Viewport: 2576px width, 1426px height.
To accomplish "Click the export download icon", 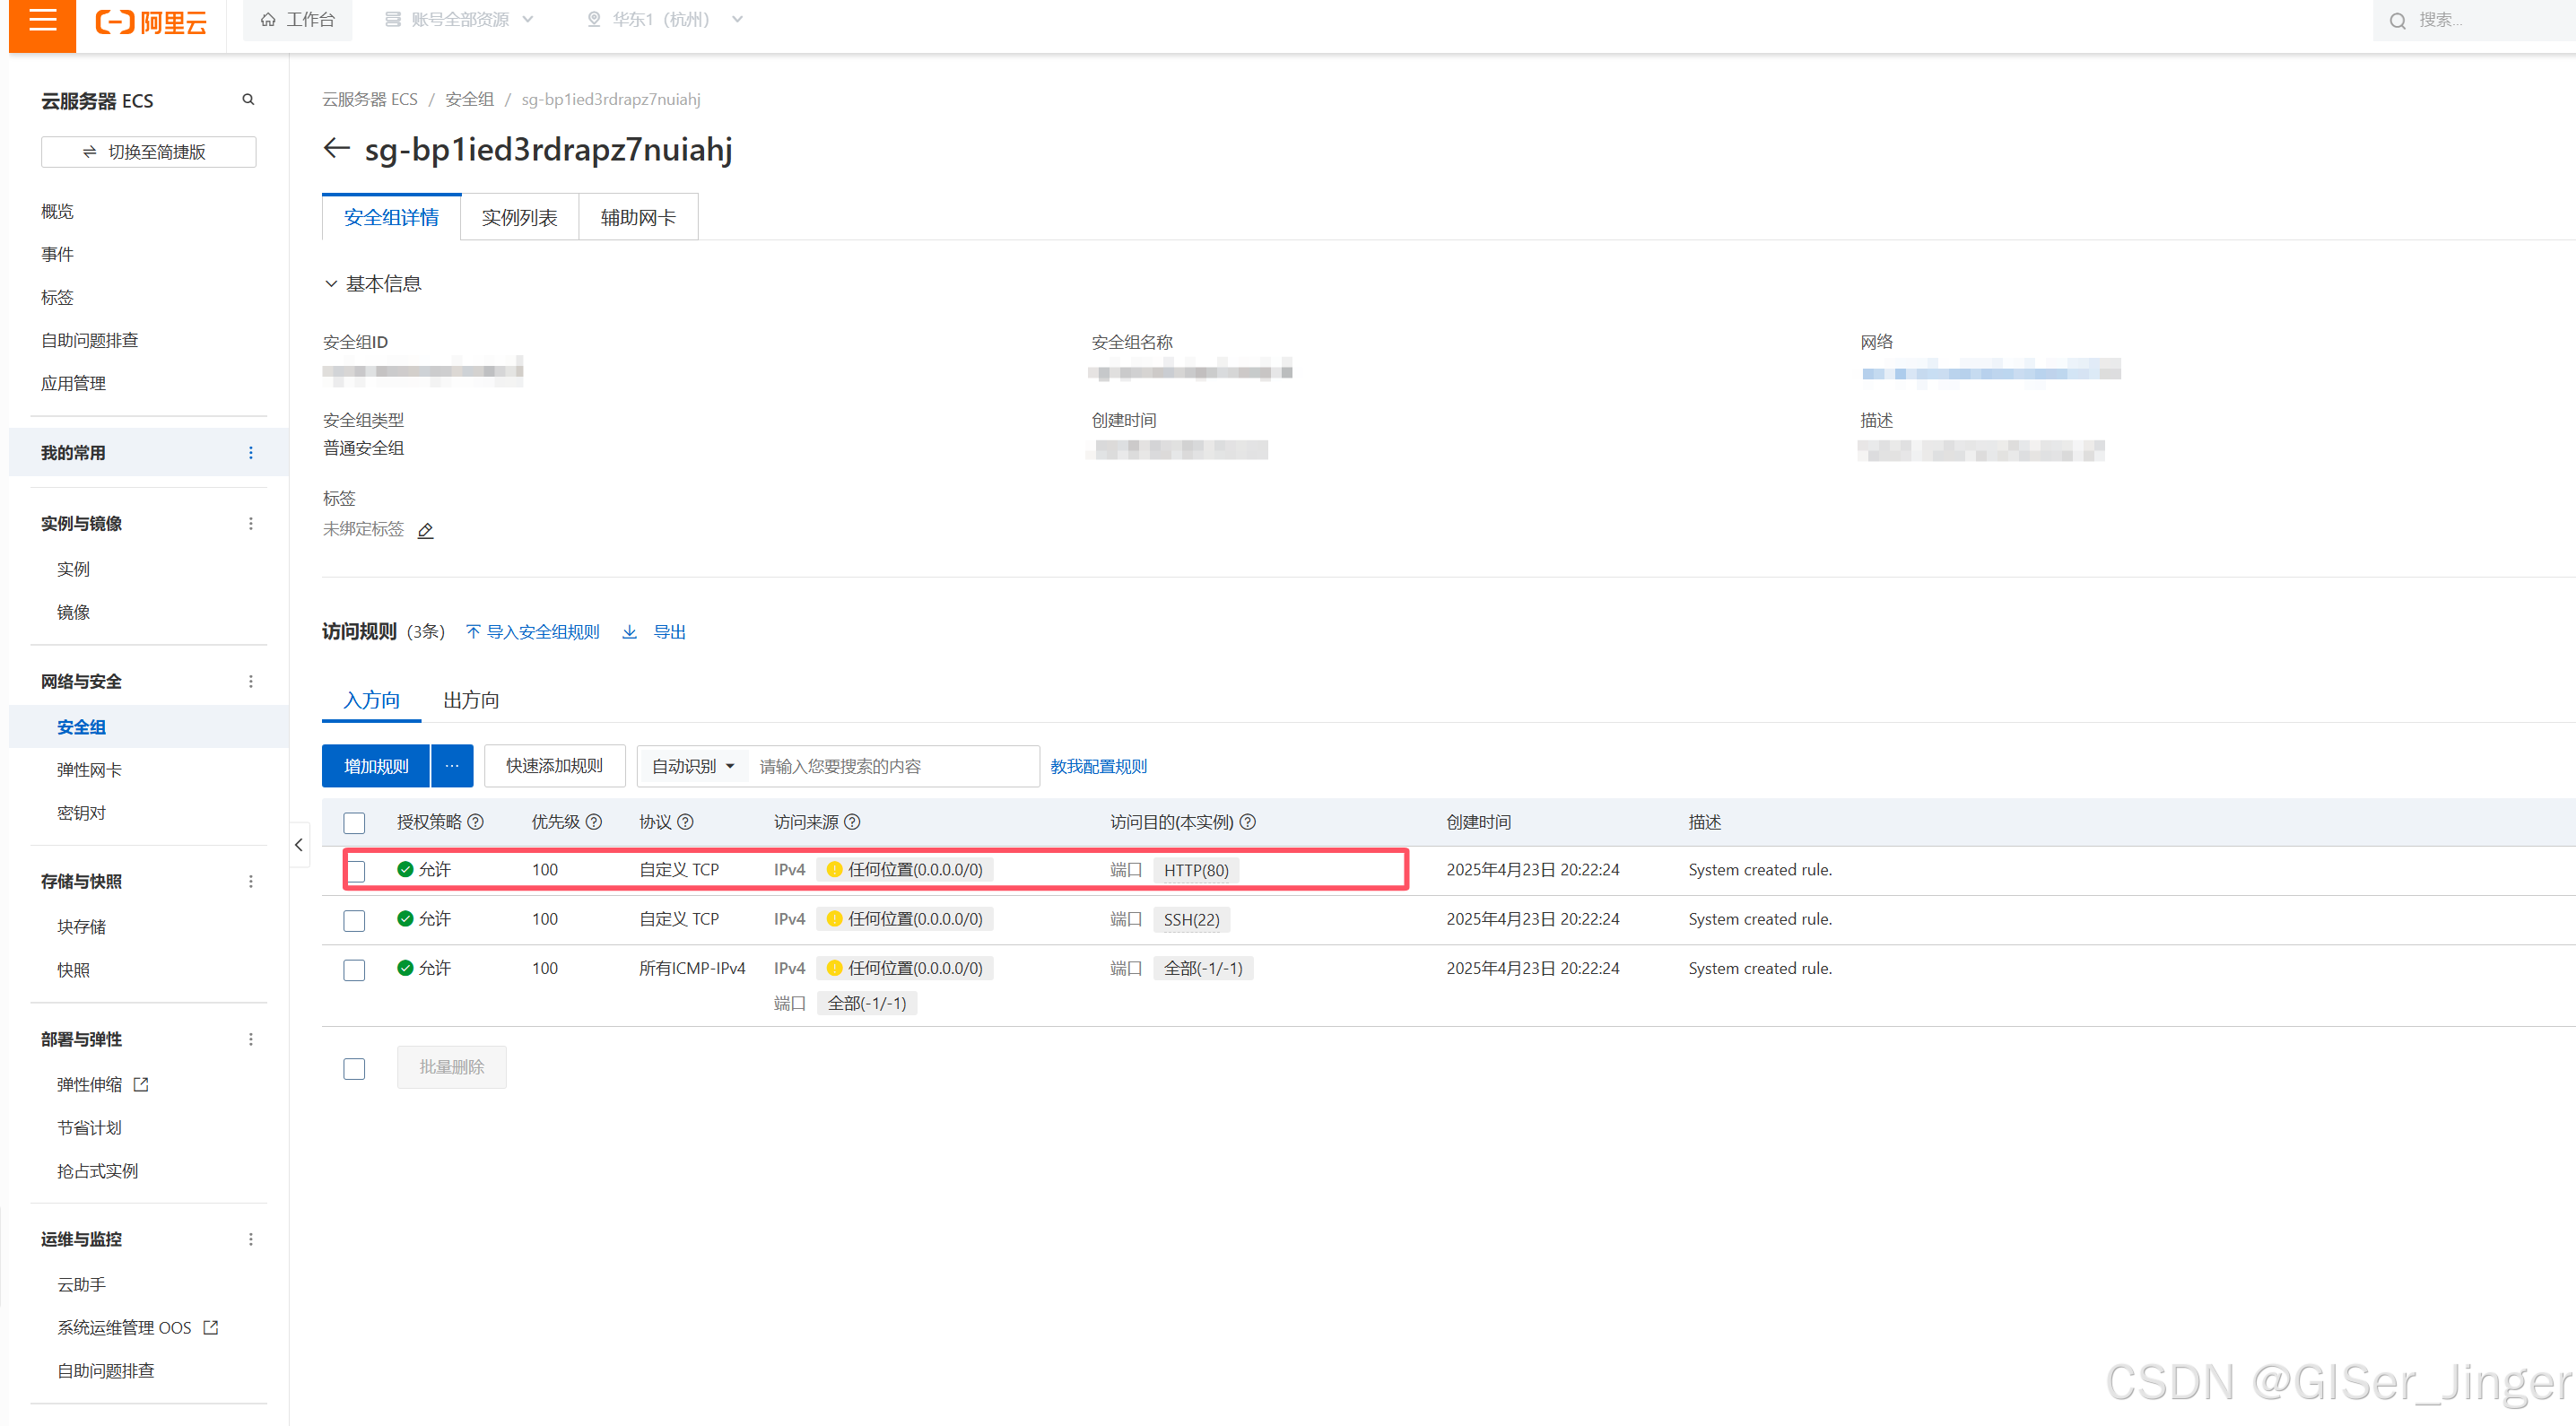I will pyautogui.click(x=629, y=632).
